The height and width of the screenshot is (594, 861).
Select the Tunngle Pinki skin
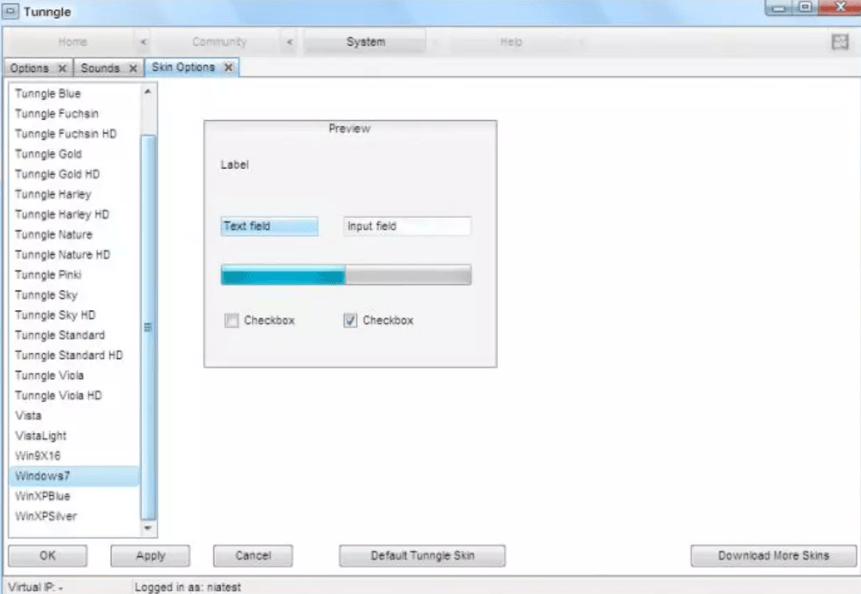point(75,274)
